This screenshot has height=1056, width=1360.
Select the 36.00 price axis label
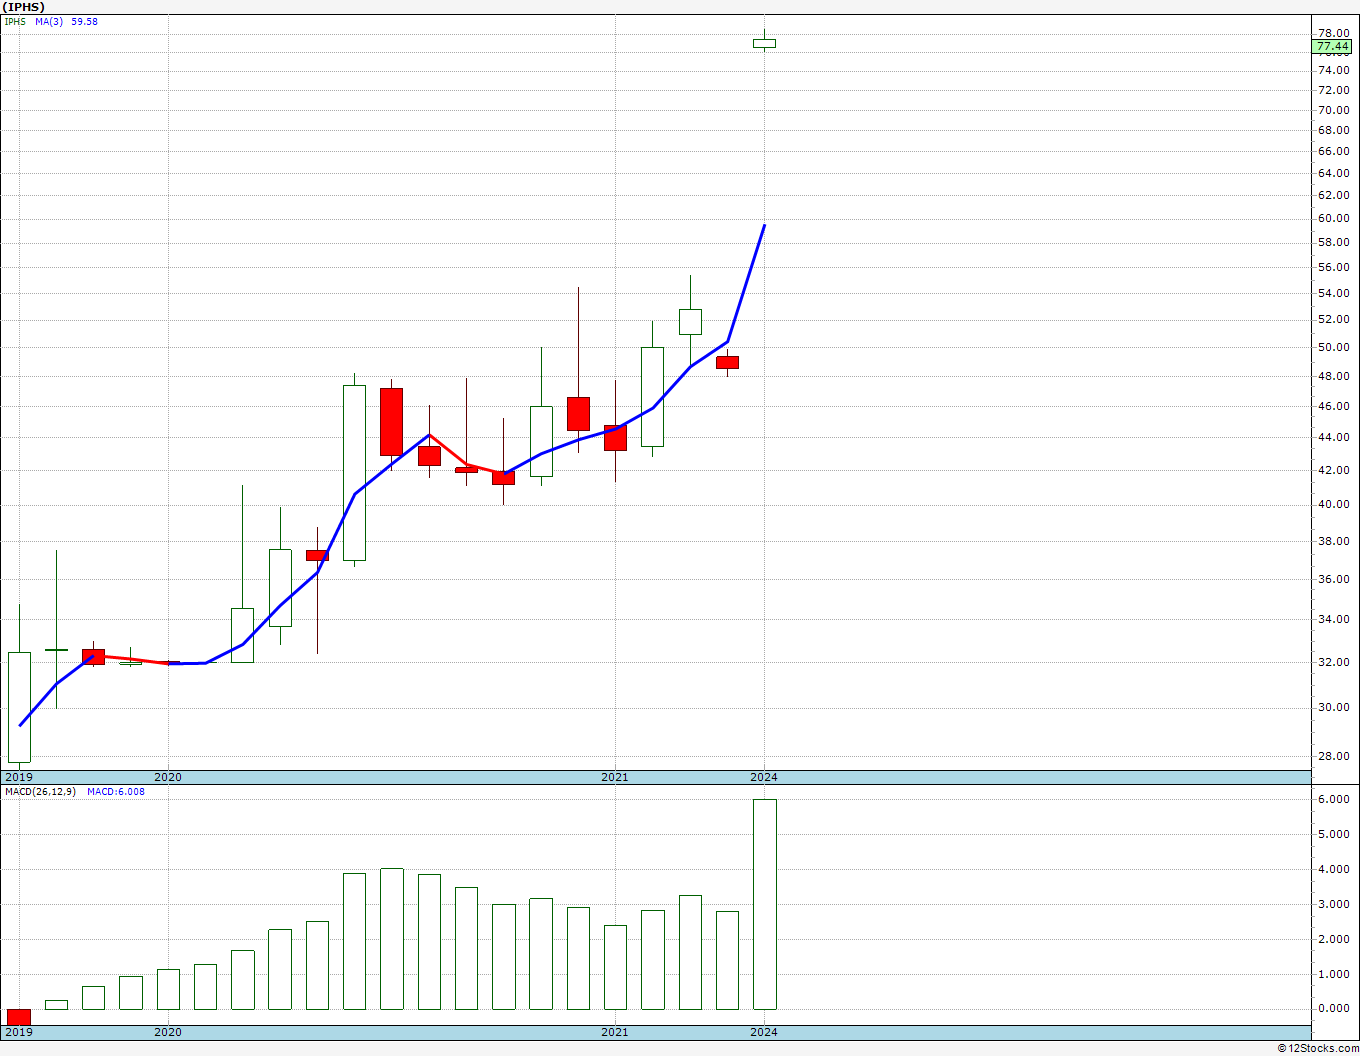coord(1333,579)
